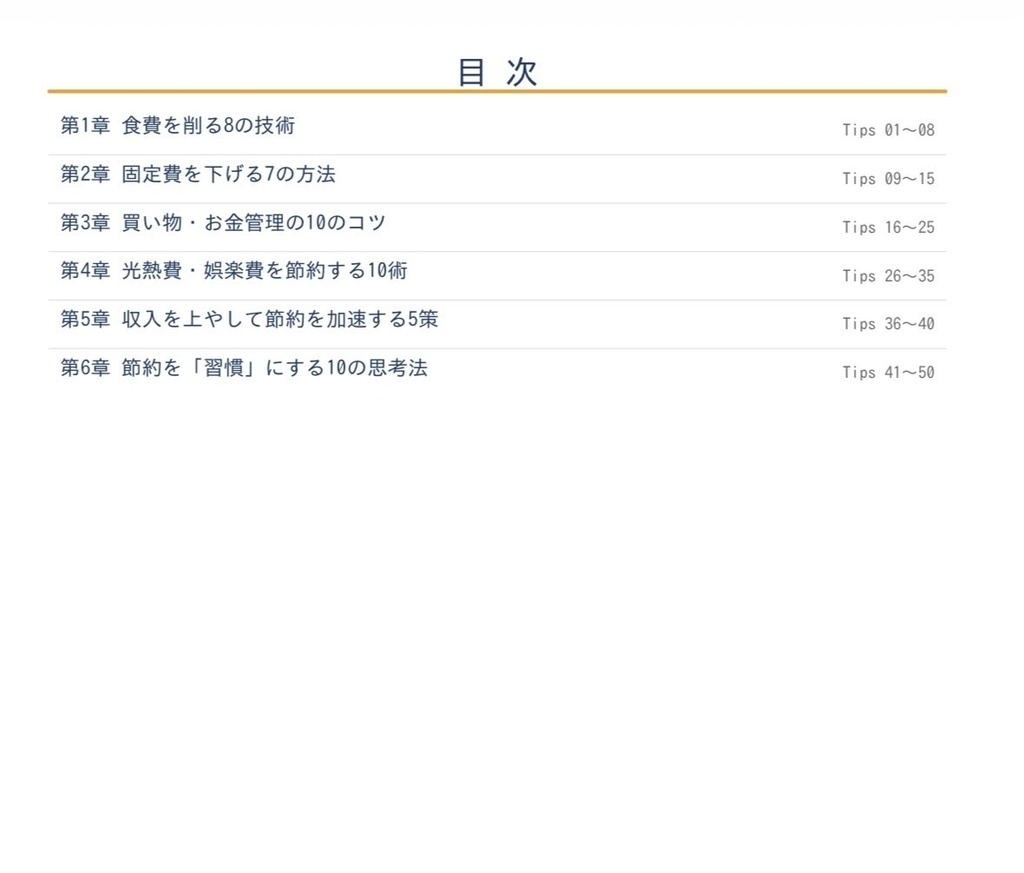Select the Tips 36～40 label
Screen dimensions: 1024x873
point(888,324)
